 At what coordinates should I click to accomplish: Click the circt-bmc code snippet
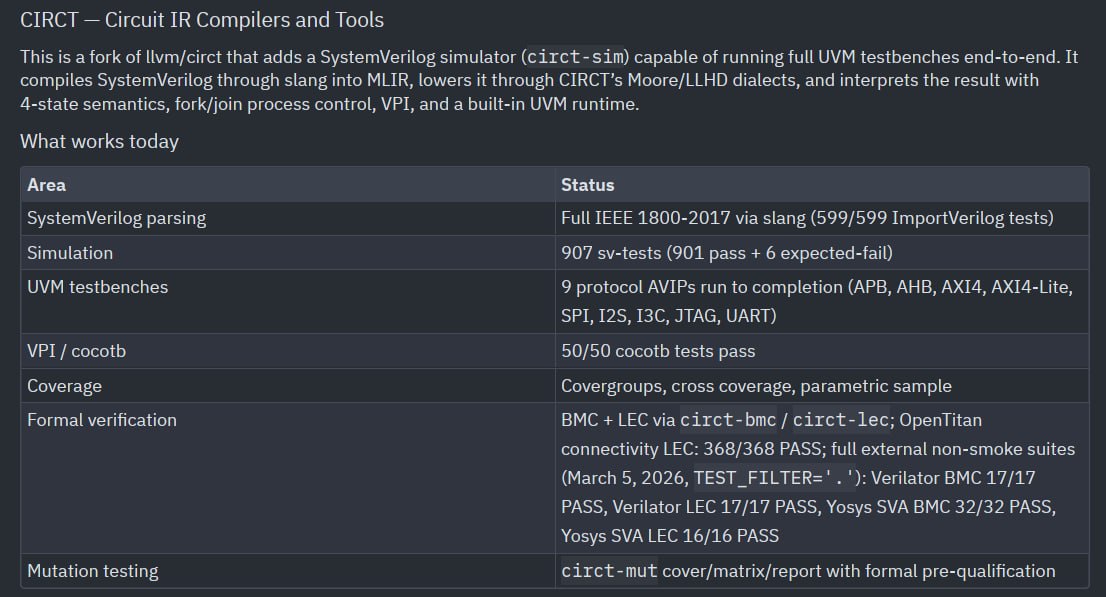point(728,420)
